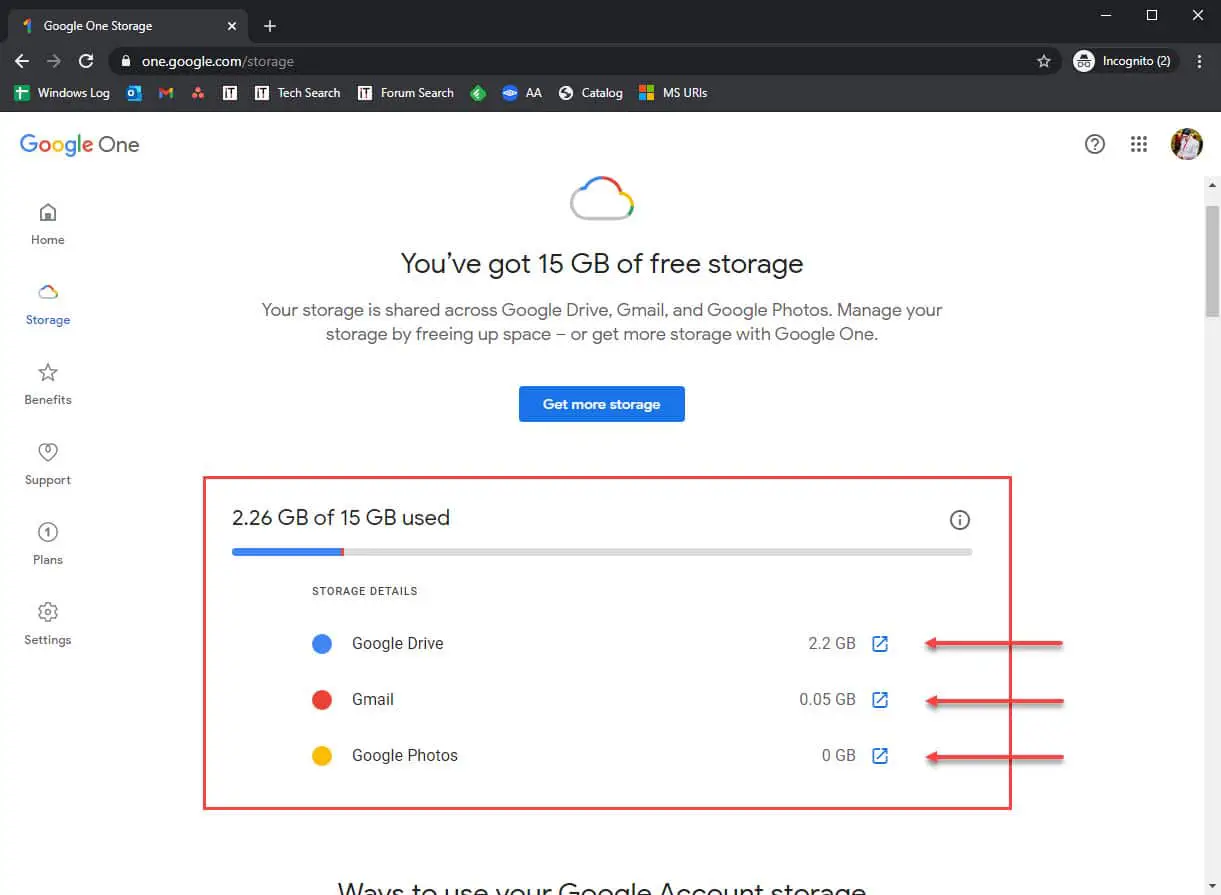Open Google Drive storage external link icon
This screenshot has width=1221, height=895.
pyautogui.click(x=880, y=643)
